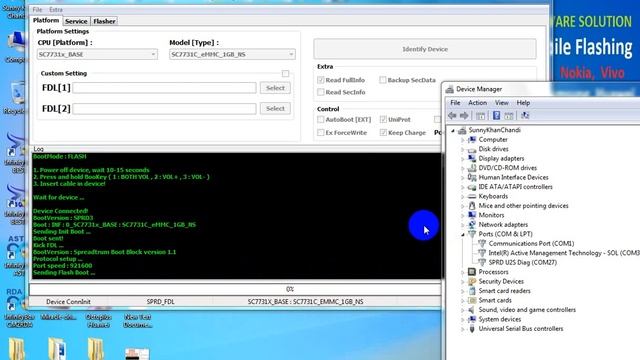Click the Processors category icon

(472, 272)
